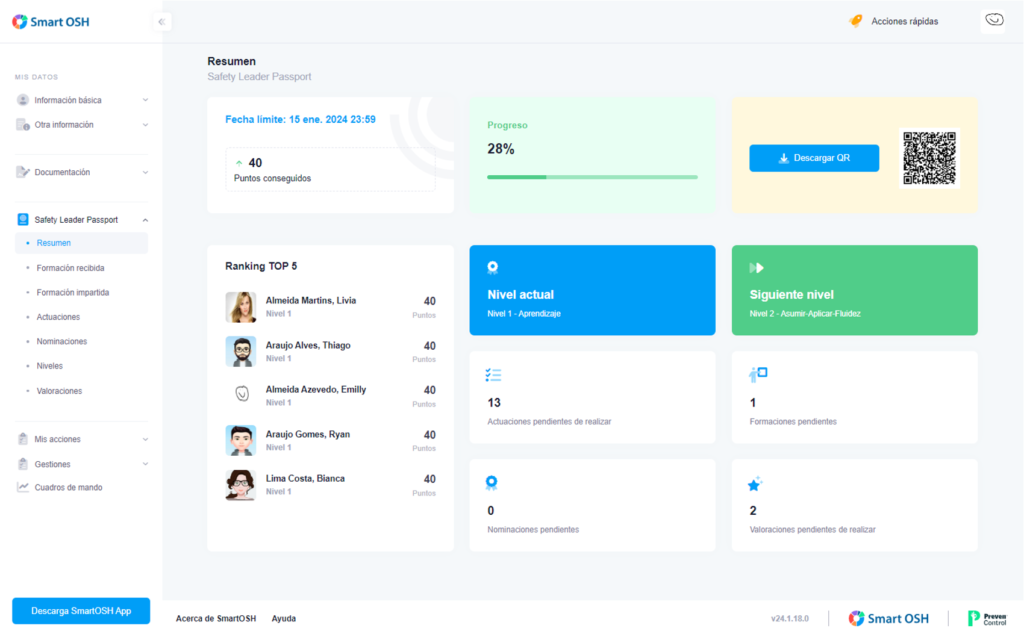Viewport: 1024px width, 637px height.
Task: Expand the Documentación section chevron
Action: point(145,172)
